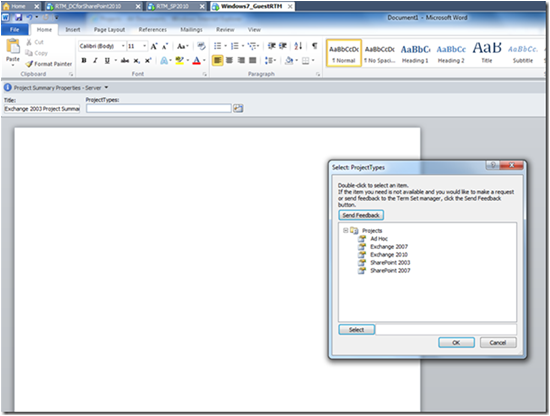Viewport: 550px width, 416px height.
Task: Switch to the References tab
Action: coord(153,30)
